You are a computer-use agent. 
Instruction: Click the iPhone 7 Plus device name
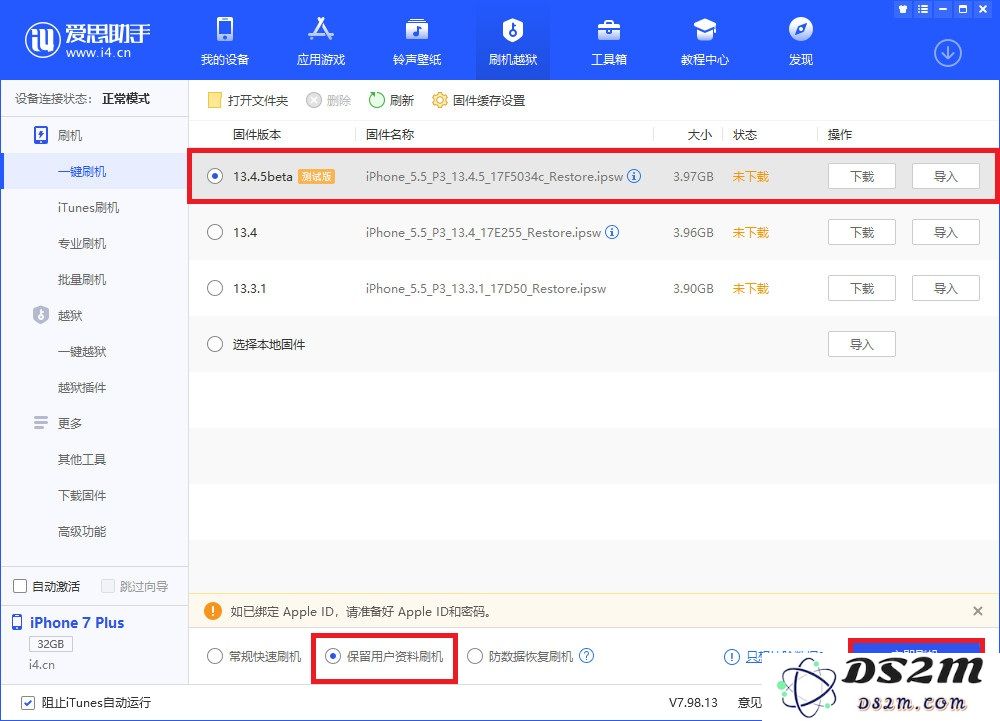point(77,622)
